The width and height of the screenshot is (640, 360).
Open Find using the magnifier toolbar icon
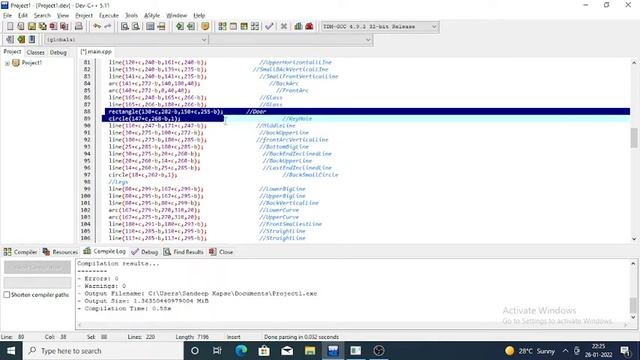tap(125, 27)
